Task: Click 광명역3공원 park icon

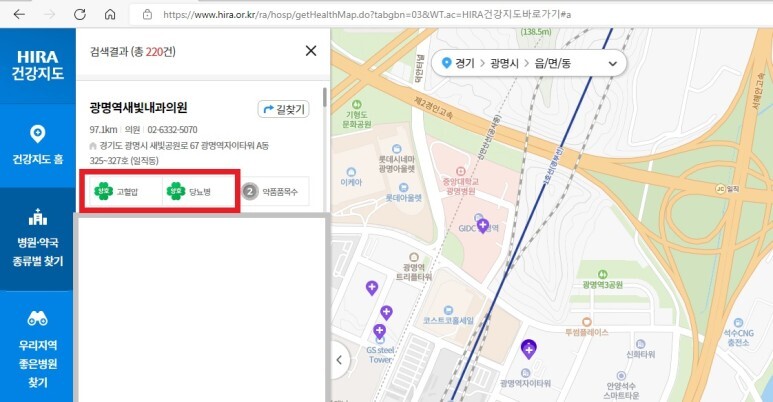Action: pos(602,274)
